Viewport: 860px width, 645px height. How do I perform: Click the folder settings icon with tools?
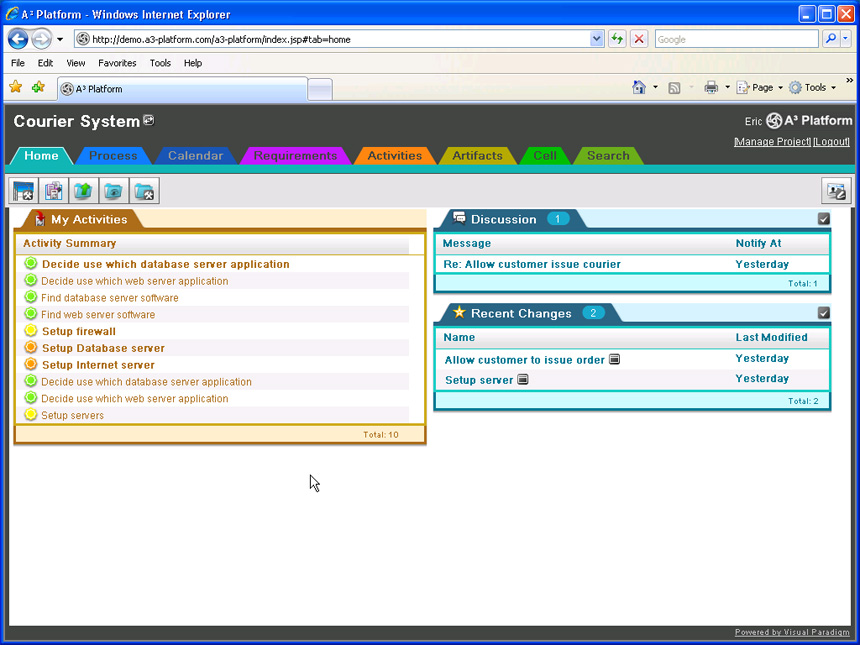click(x=144, y=191)
